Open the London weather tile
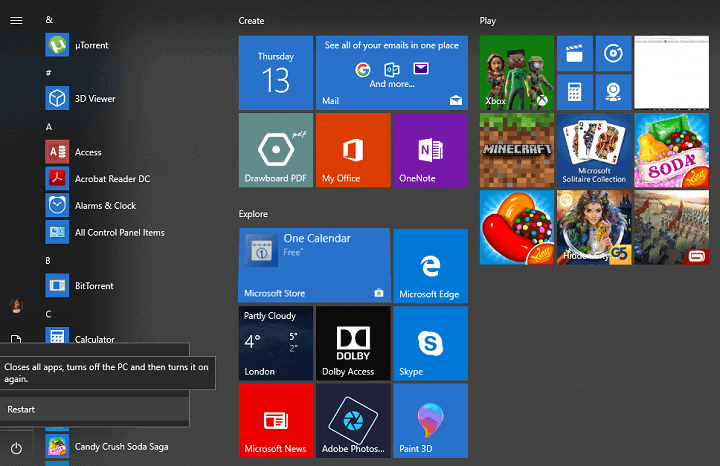 click(x=276, y=343)
